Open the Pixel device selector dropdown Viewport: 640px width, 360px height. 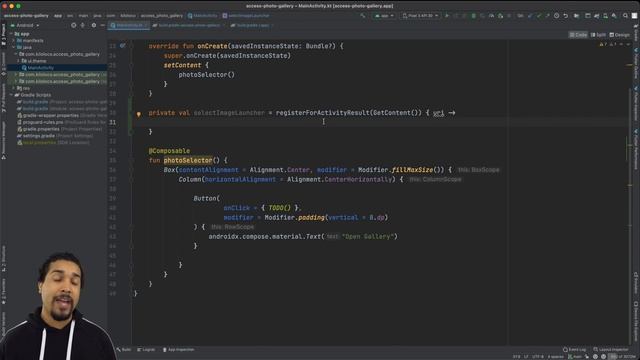pyautogui.click(x=420, y=16)
